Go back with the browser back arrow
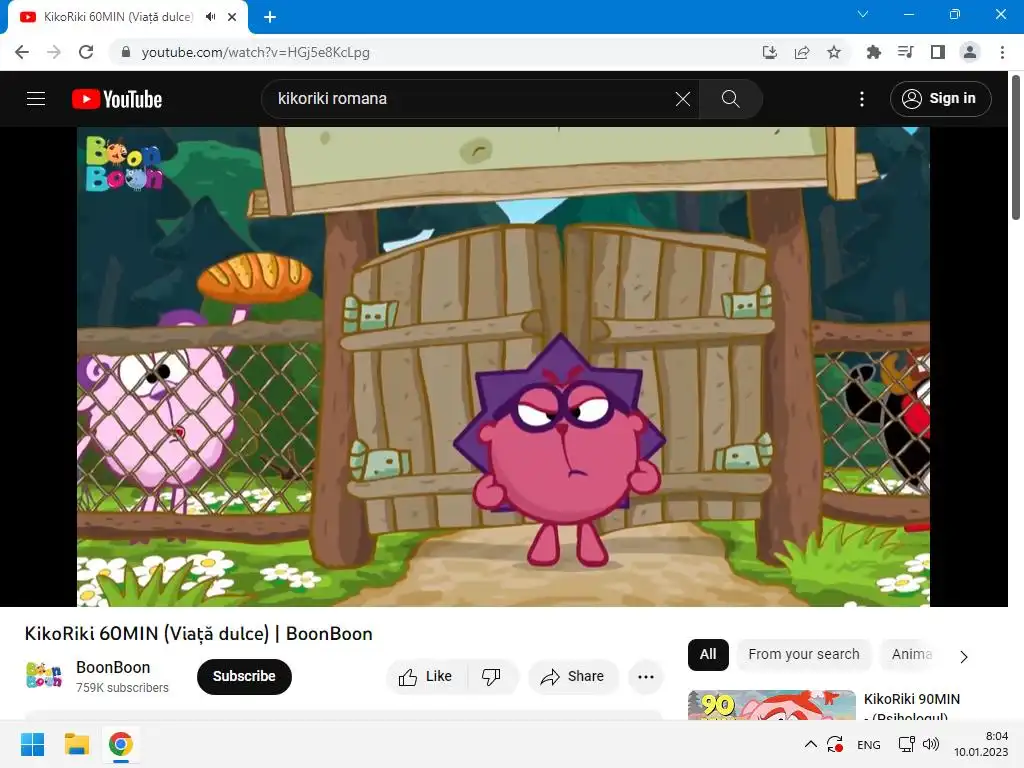1024x768 pixels. (x=22, y=52)
